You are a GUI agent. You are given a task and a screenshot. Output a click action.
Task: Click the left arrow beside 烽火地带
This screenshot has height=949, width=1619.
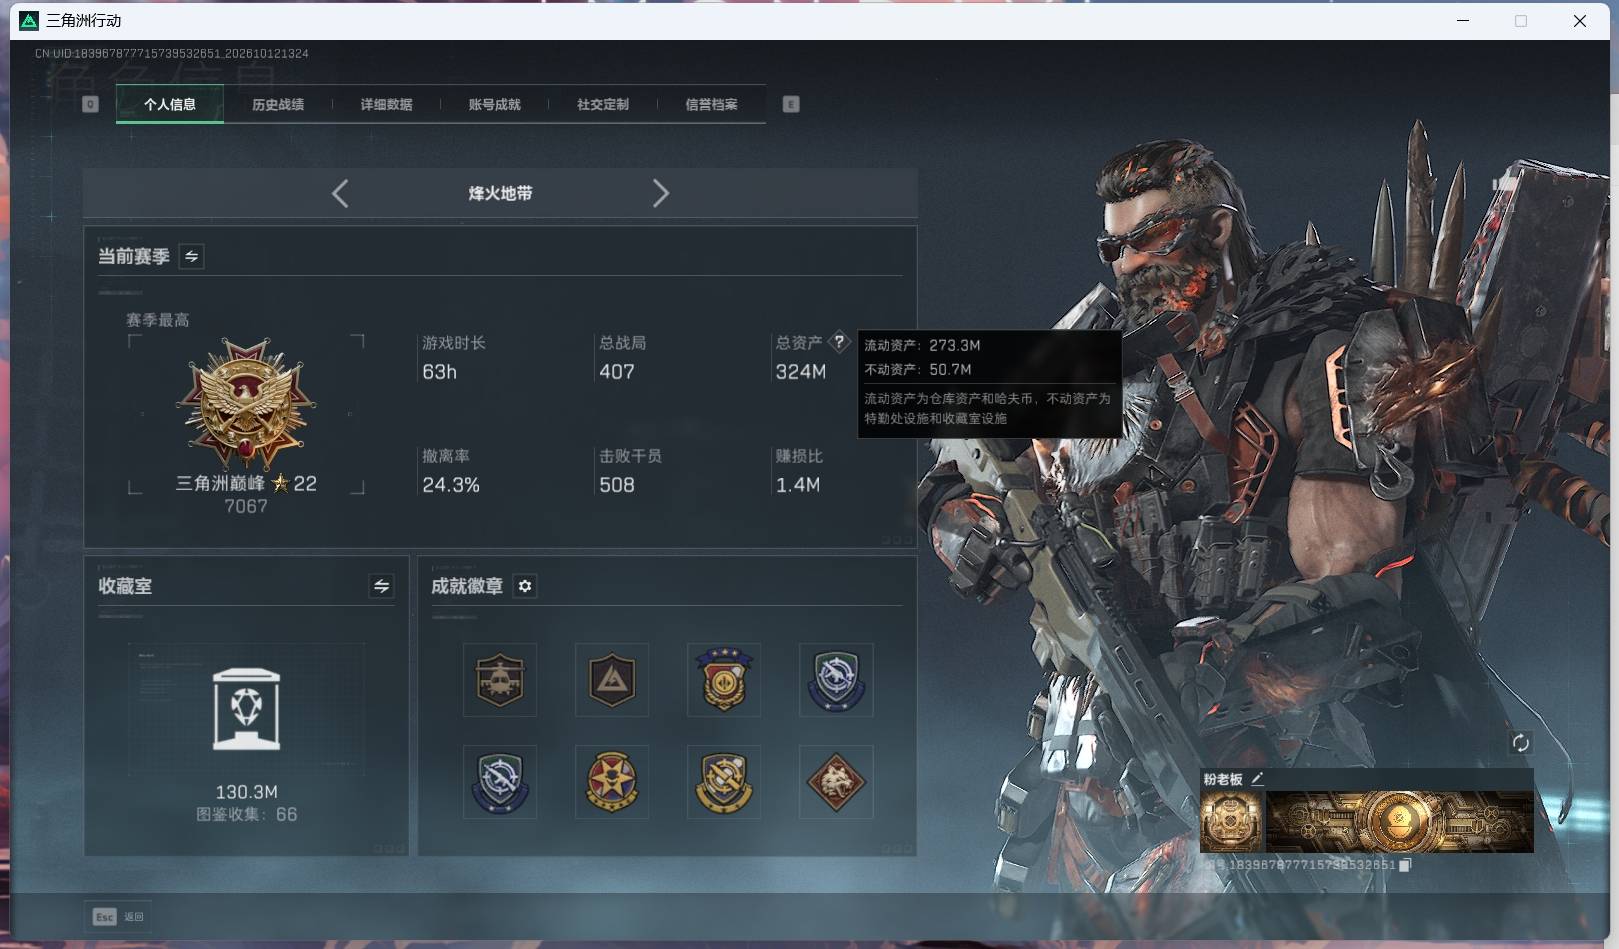pos(340,193)
